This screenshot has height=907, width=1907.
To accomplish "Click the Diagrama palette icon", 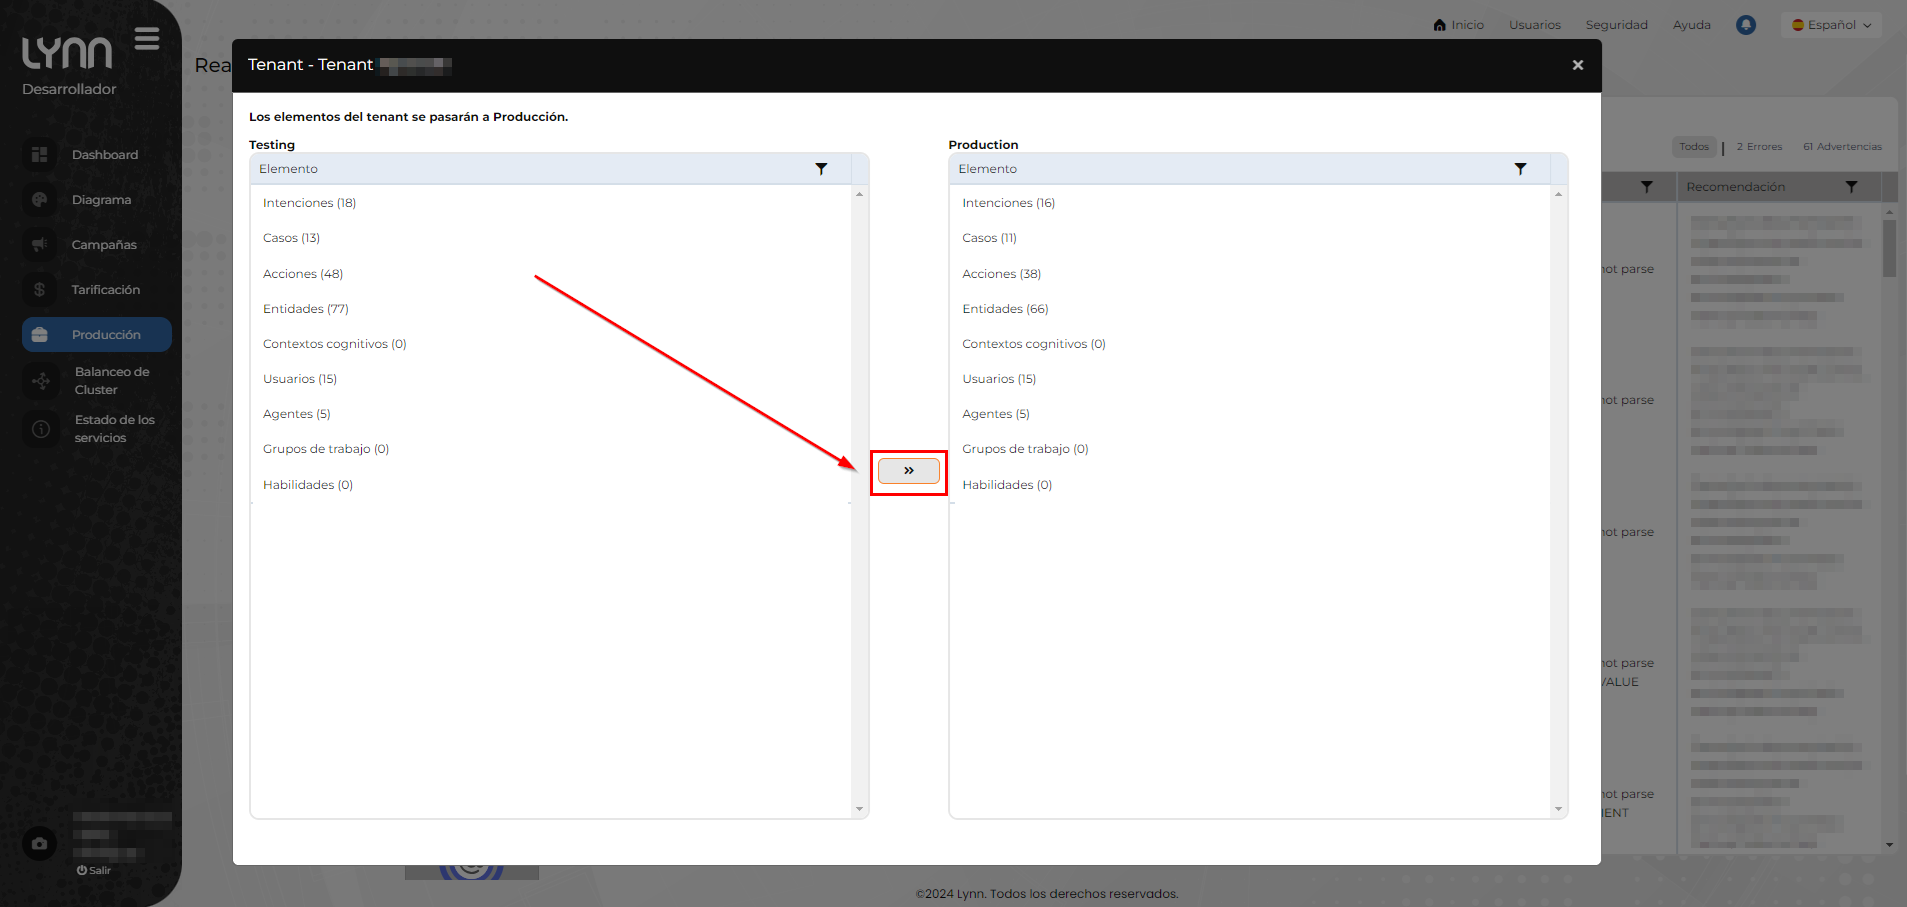I will point(40,200).
